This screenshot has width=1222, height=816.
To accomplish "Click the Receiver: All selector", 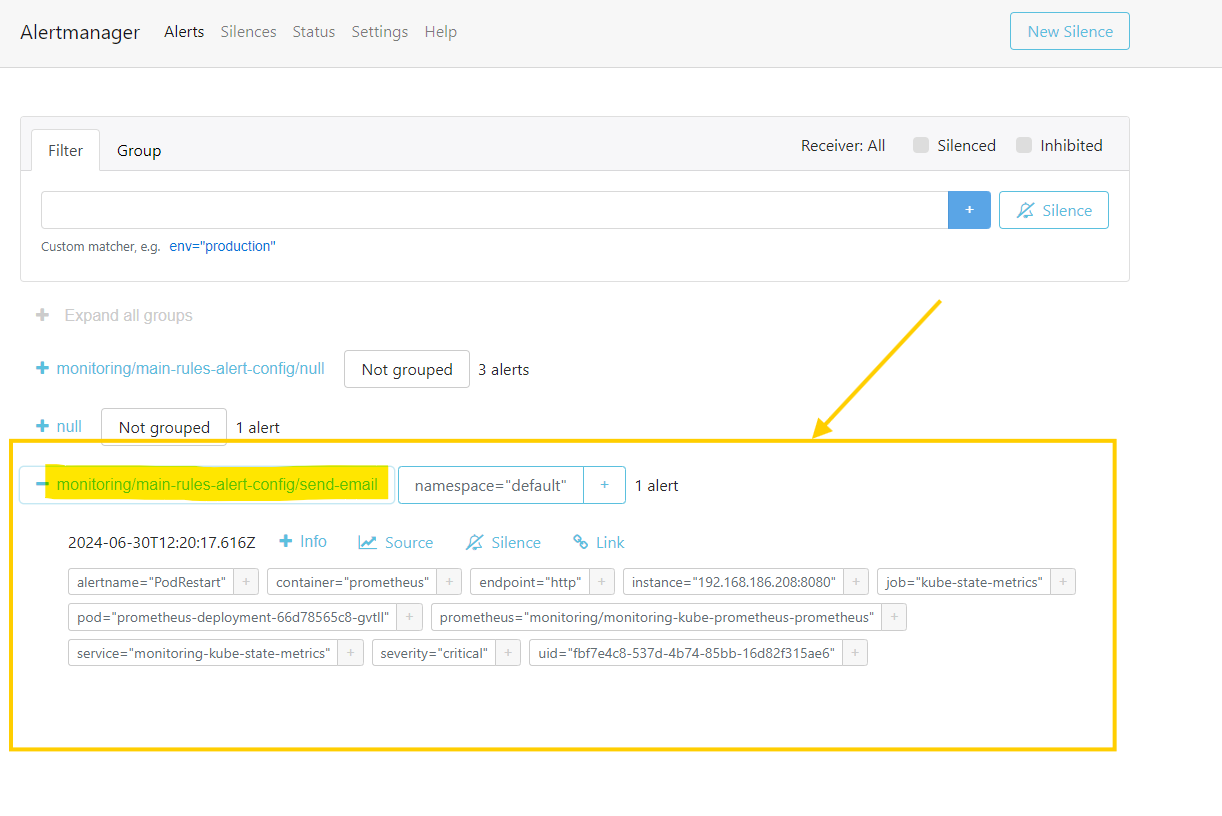I will tap(843, 145).
